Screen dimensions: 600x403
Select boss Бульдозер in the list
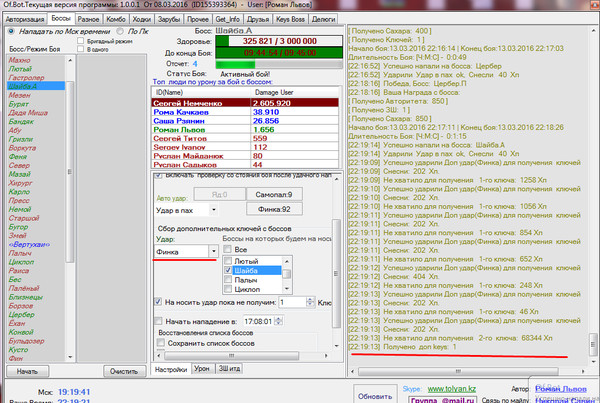pos(26,341)
